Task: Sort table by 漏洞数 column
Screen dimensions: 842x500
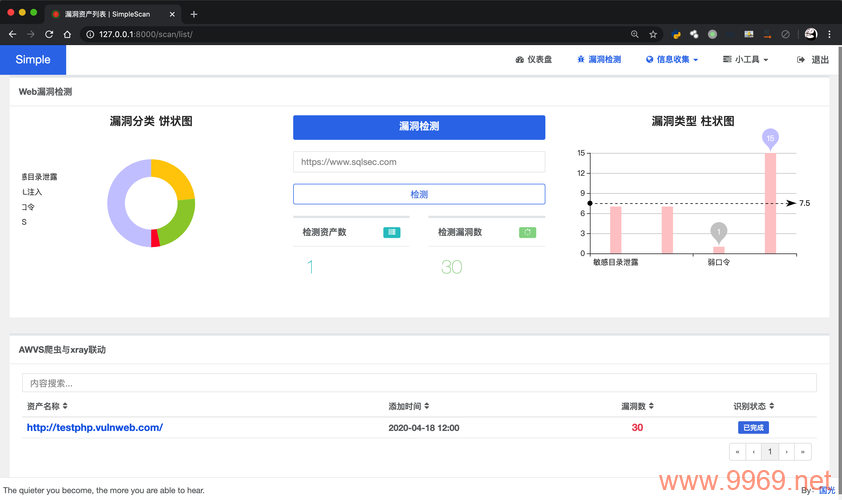Action: pos(637,407)
